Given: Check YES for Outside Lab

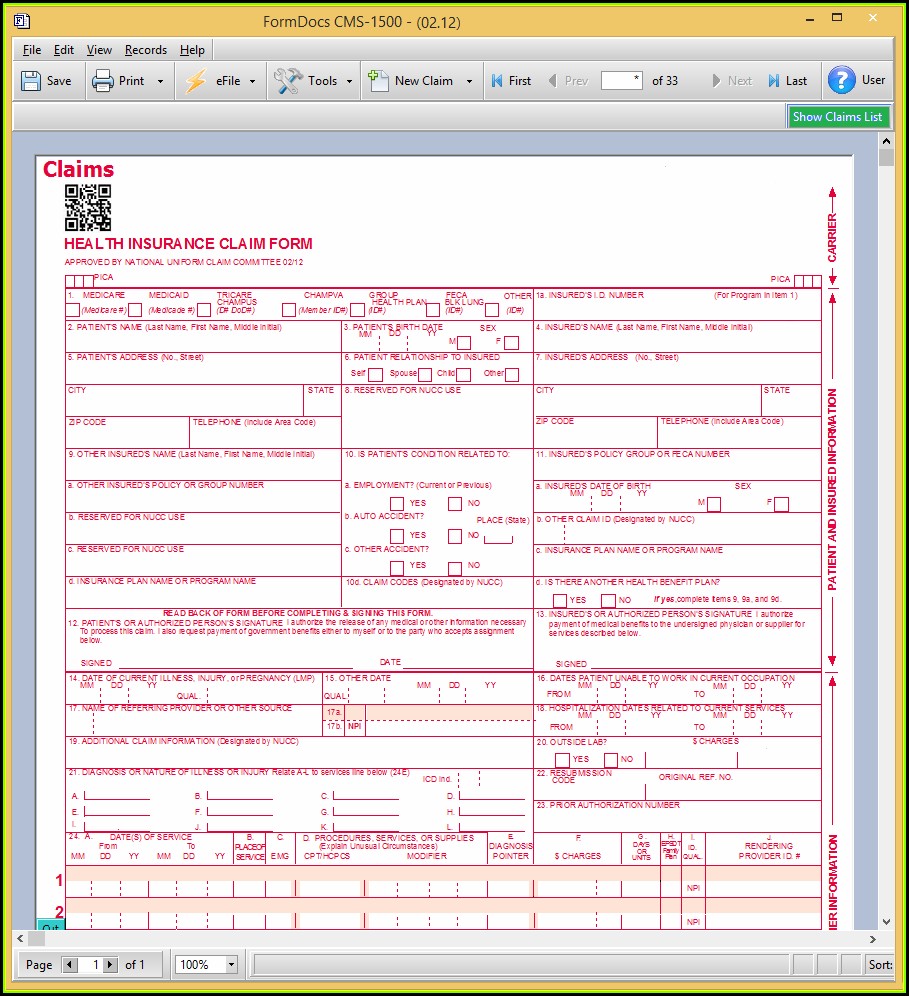Looking at the screenshot, I should [562, 760].
